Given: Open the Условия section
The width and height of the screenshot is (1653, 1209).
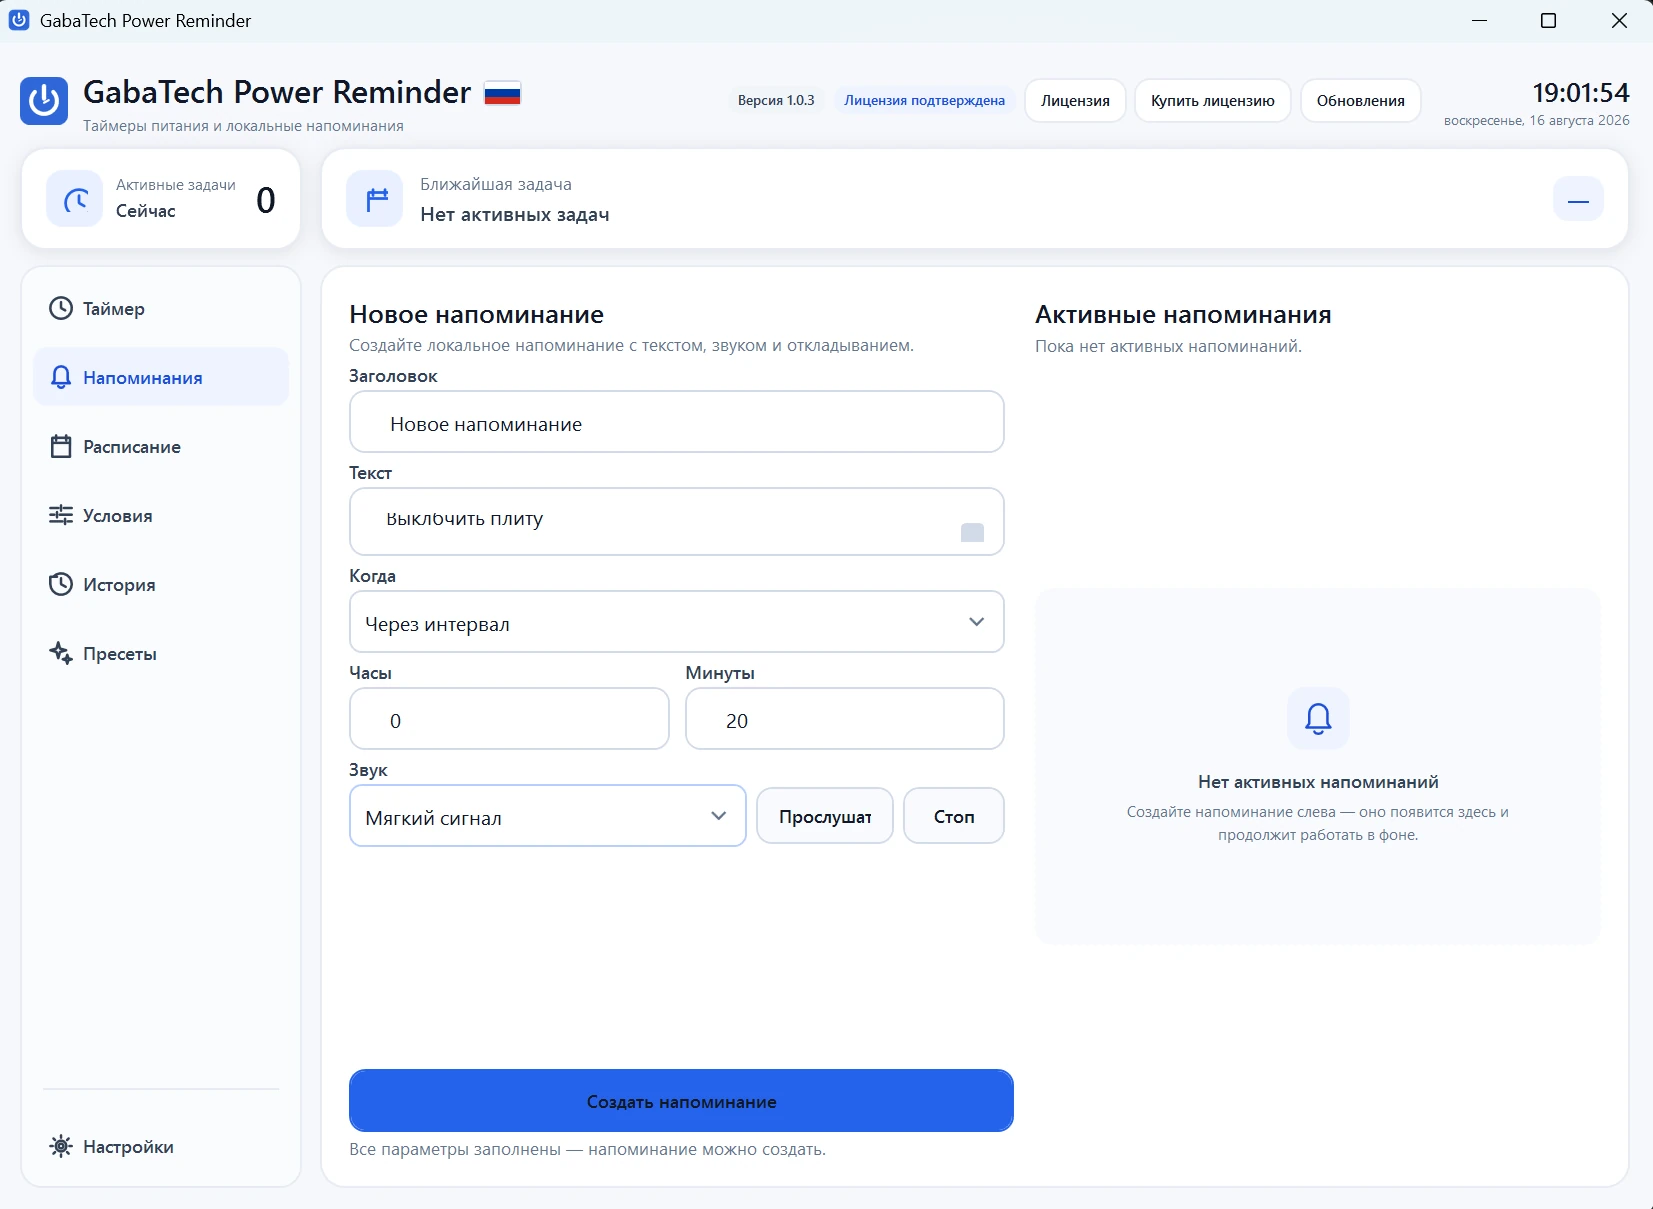Looking at the screenshot, I should tap(161, 515).
